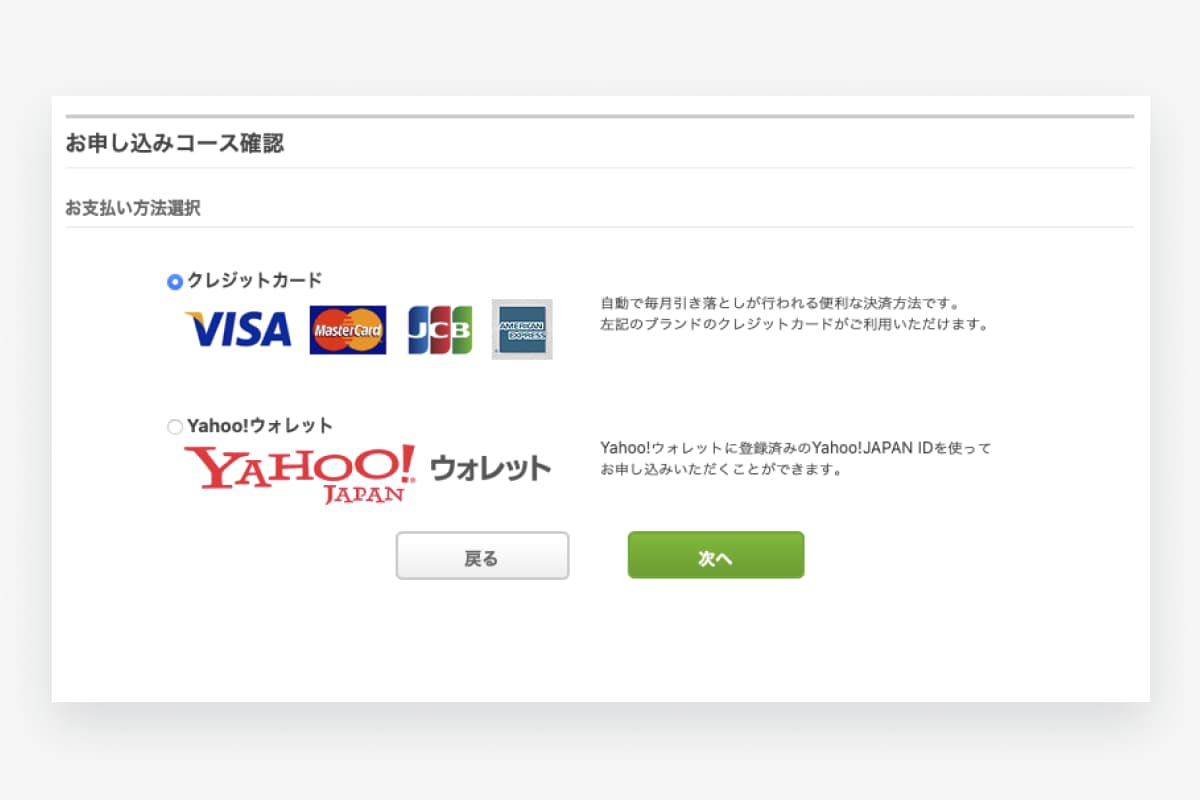Click the VISA card logo
Viewport: 1200px width, 800px height.
click(x=238, y=329)
